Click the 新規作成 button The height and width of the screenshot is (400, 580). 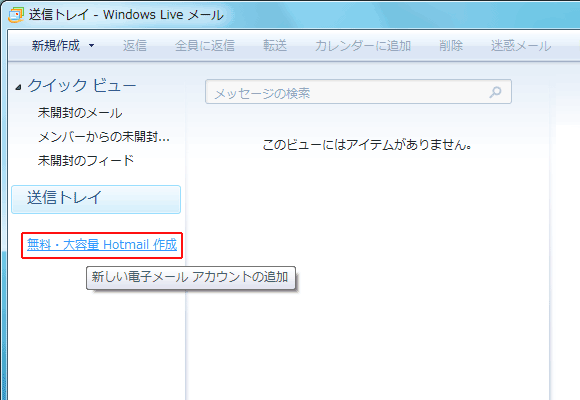[56, 46]
